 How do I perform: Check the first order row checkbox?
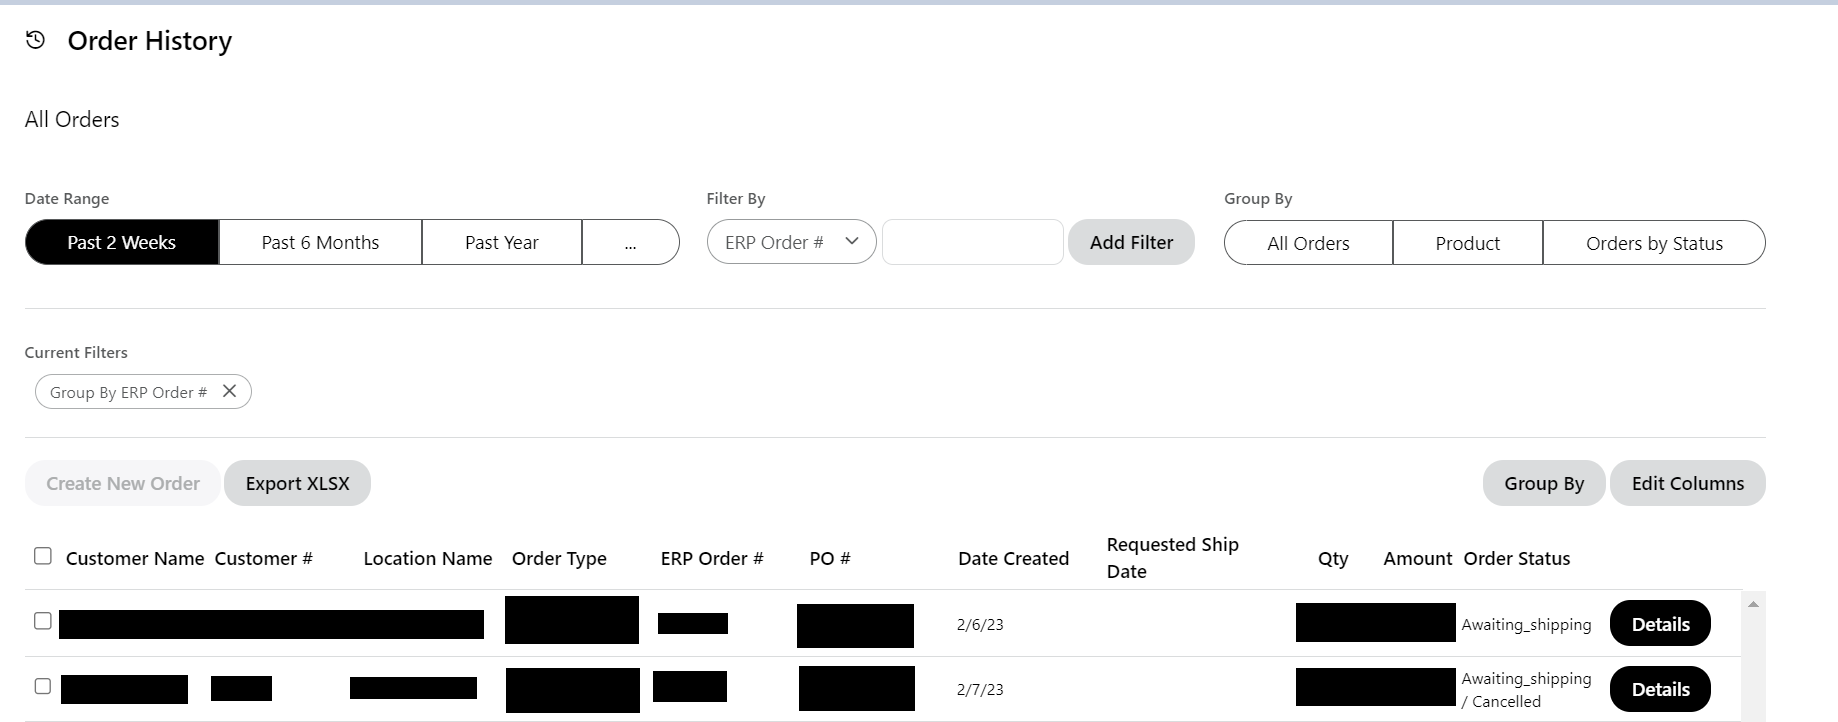[43, 621]
